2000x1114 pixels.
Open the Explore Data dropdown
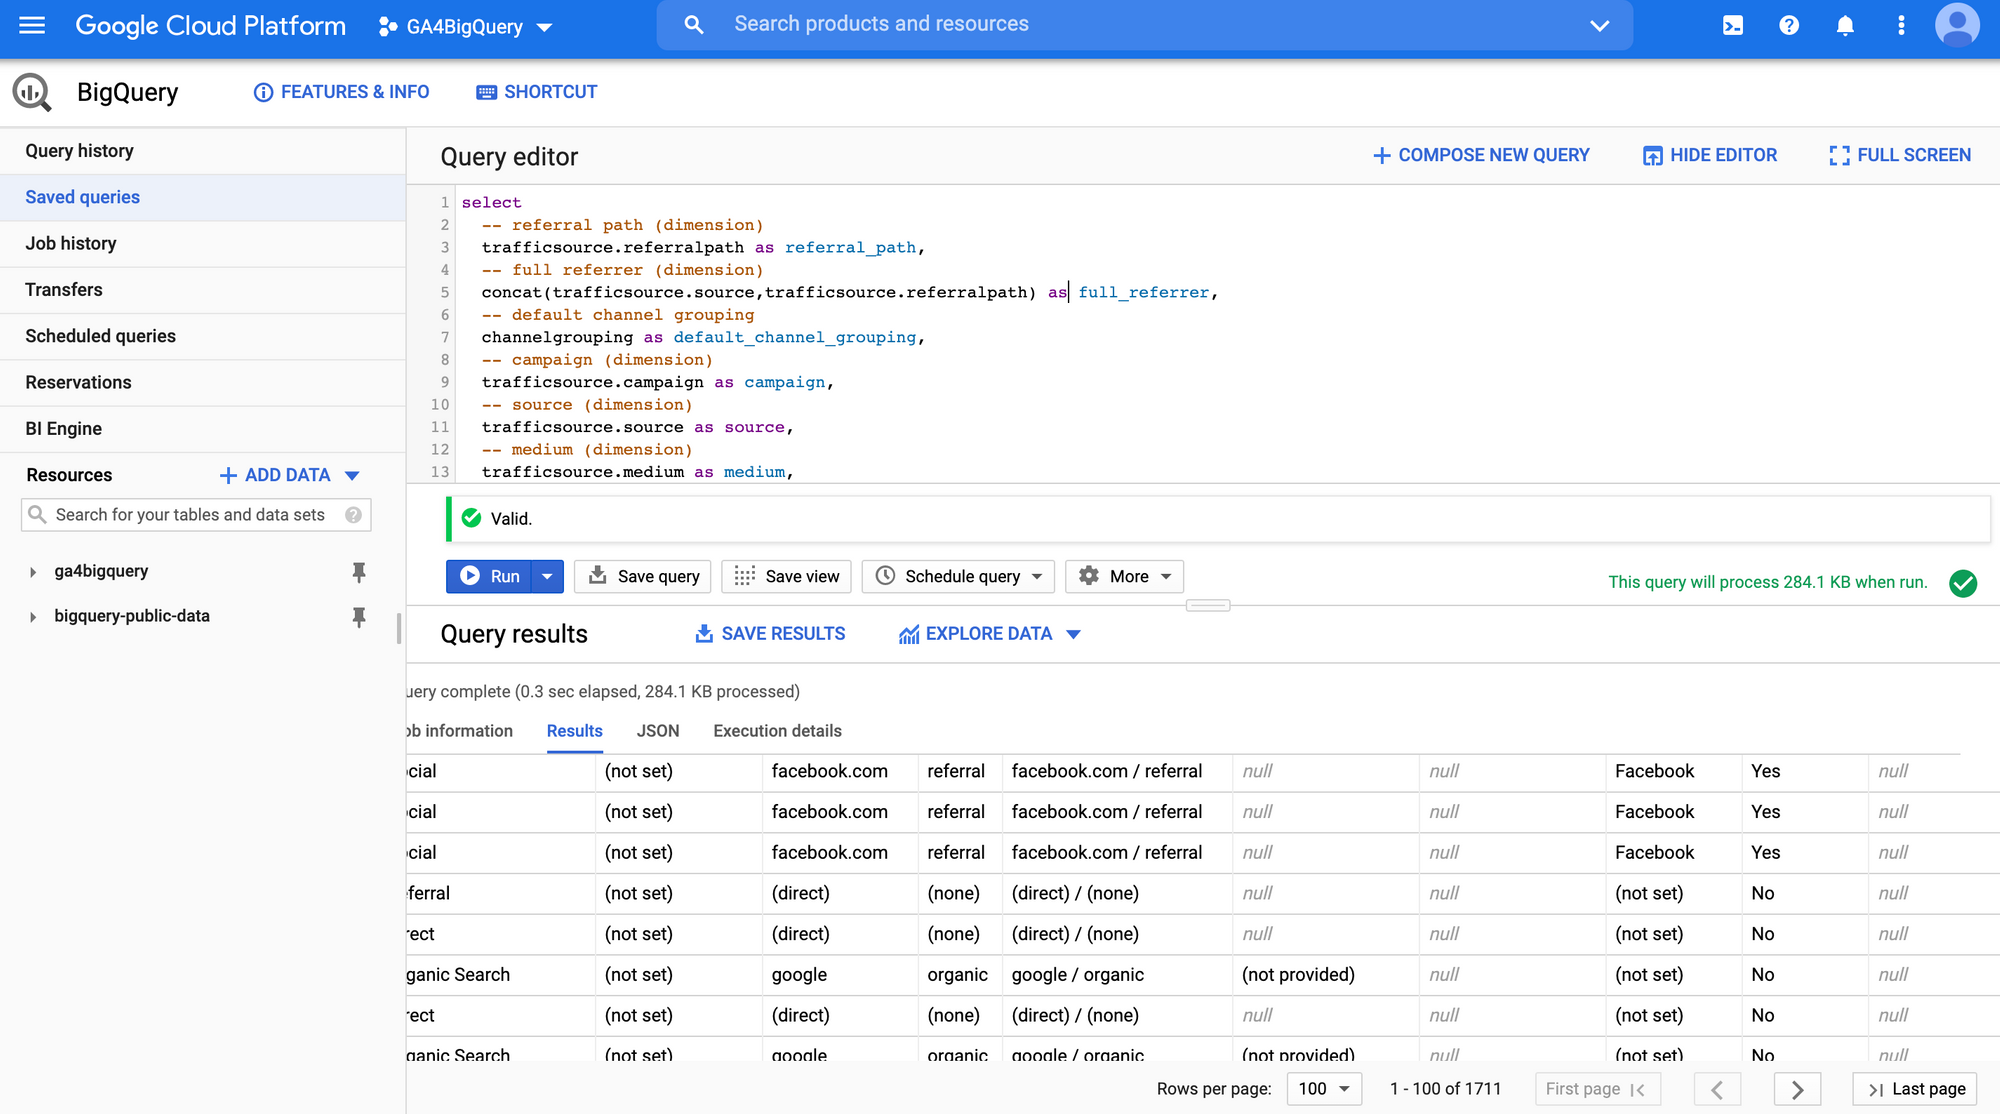click(x=990, y=634)
